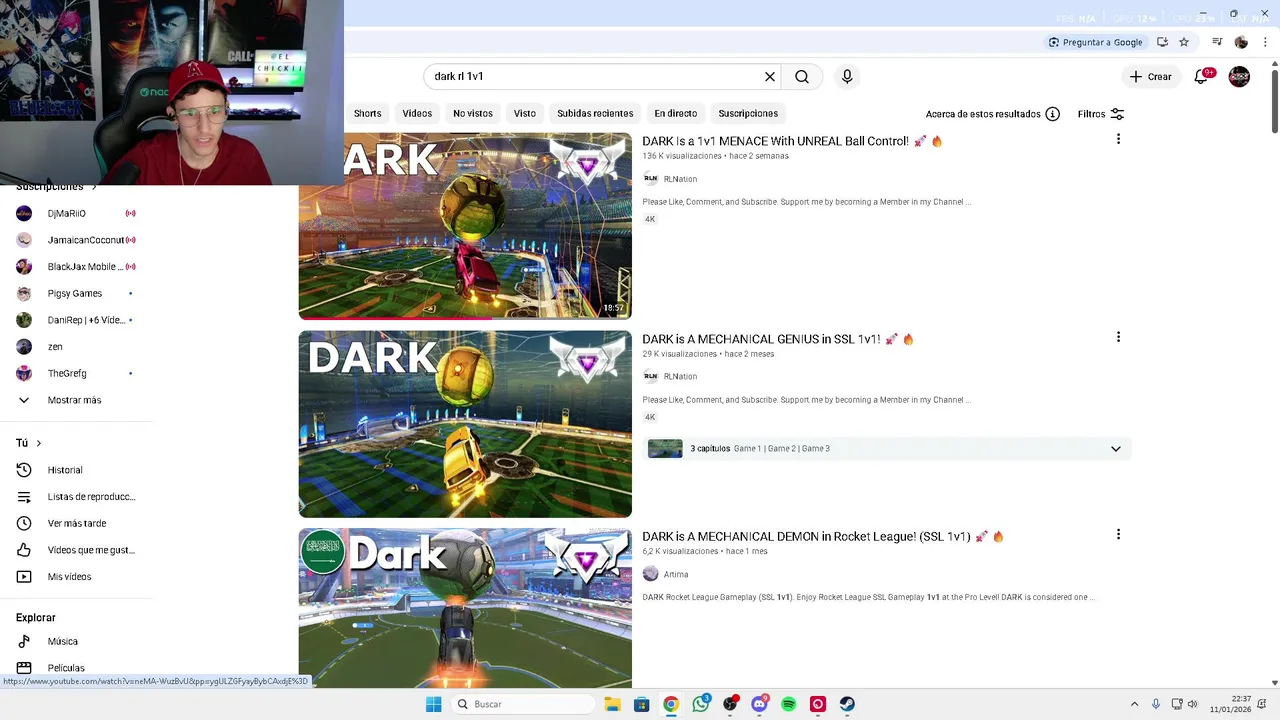
Task: Click the install app icon in address bar
Action: 1162,42
